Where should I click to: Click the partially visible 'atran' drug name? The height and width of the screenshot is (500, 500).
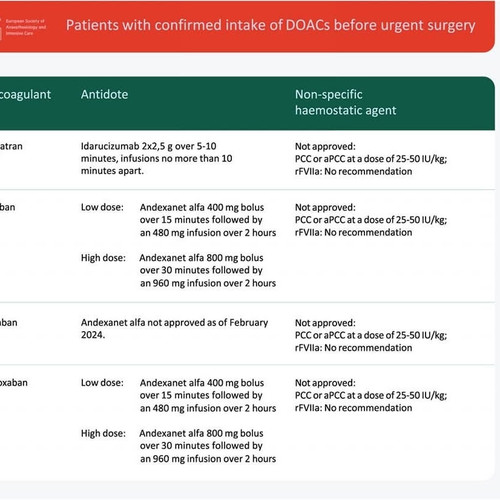[11, 146]
